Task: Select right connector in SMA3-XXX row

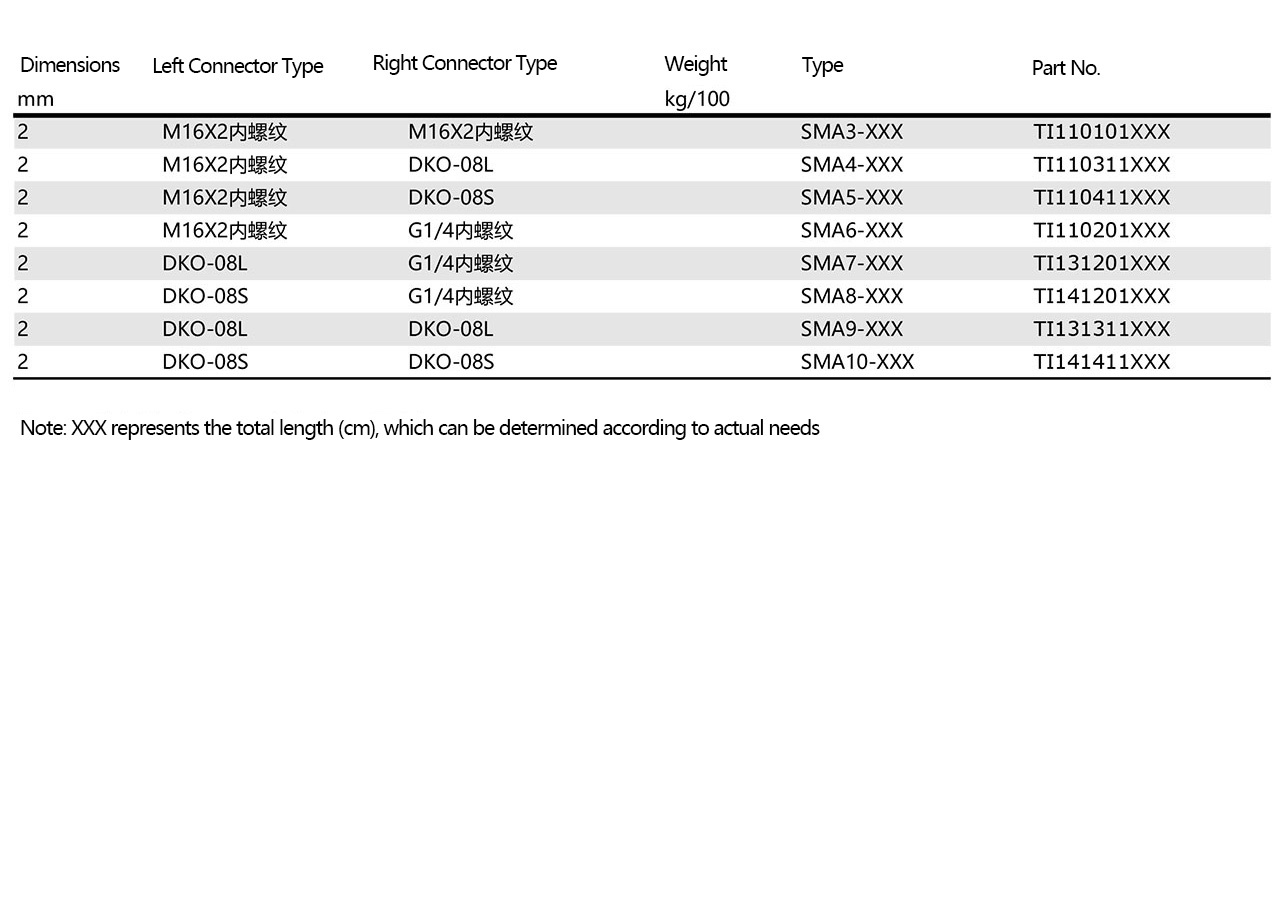Action: point(471,132)
